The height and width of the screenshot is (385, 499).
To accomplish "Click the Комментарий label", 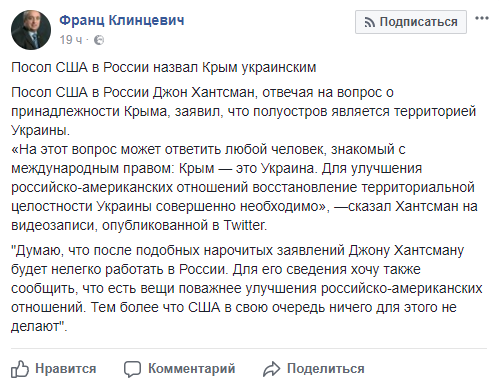I will [x=192, y=369].
